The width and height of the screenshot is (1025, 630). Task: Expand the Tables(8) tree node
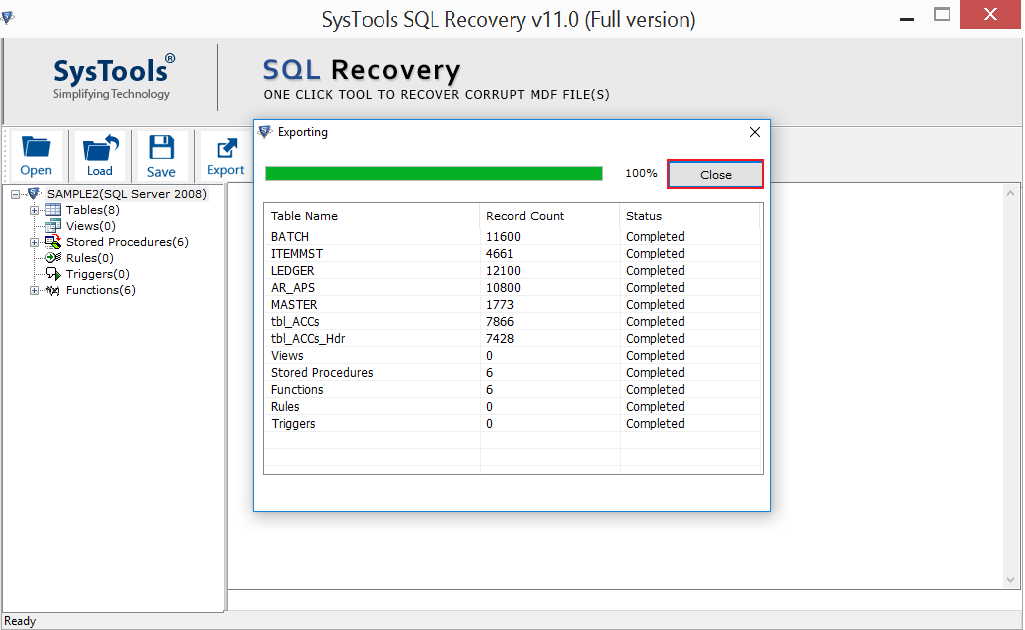[x=34, y=210]
